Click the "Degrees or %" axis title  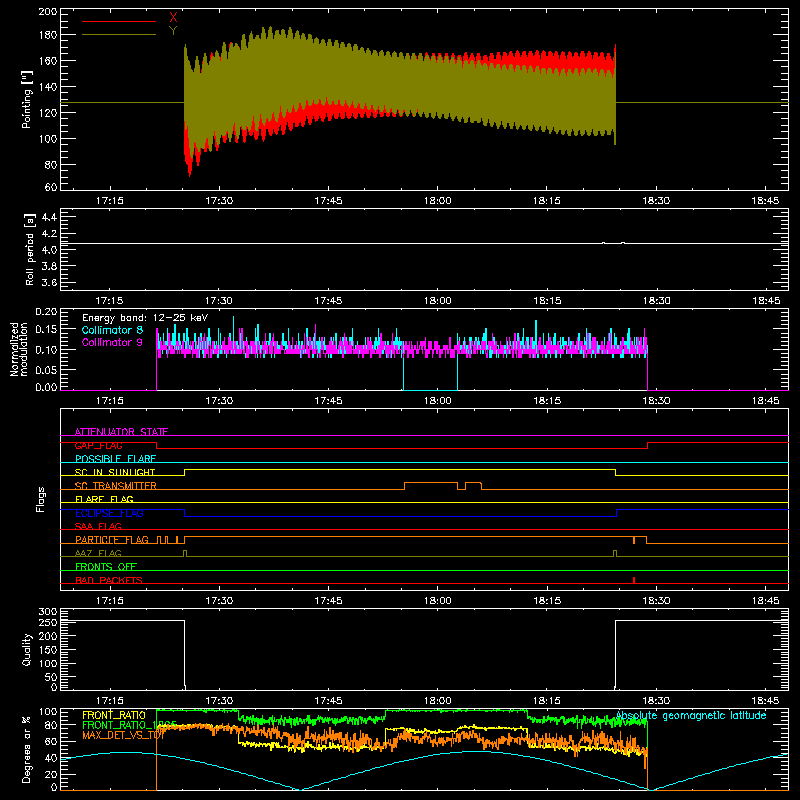click(x=27, y=749)
